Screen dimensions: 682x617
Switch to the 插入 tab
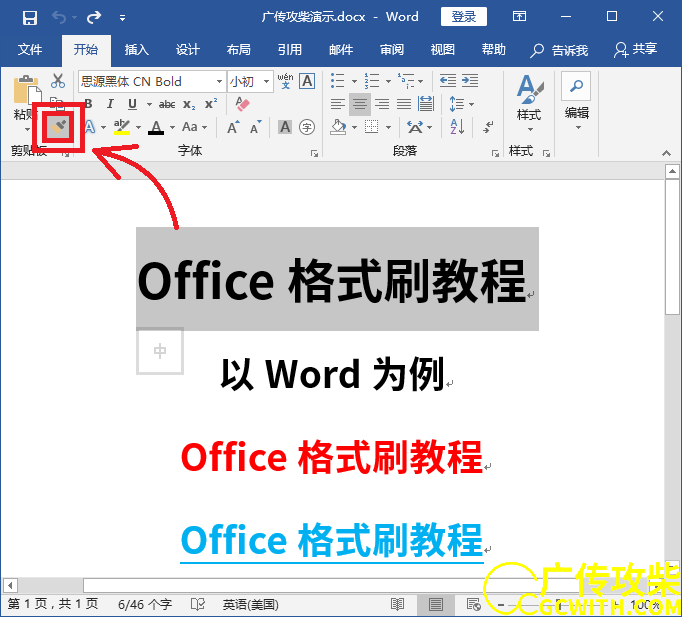136,50
